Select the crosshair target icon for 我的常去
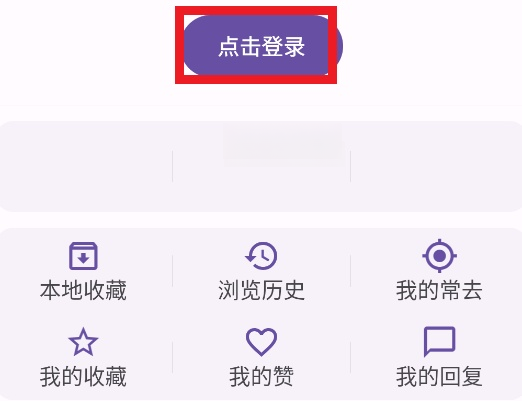The width and height of the screenshot is (522, 401). 439,256
